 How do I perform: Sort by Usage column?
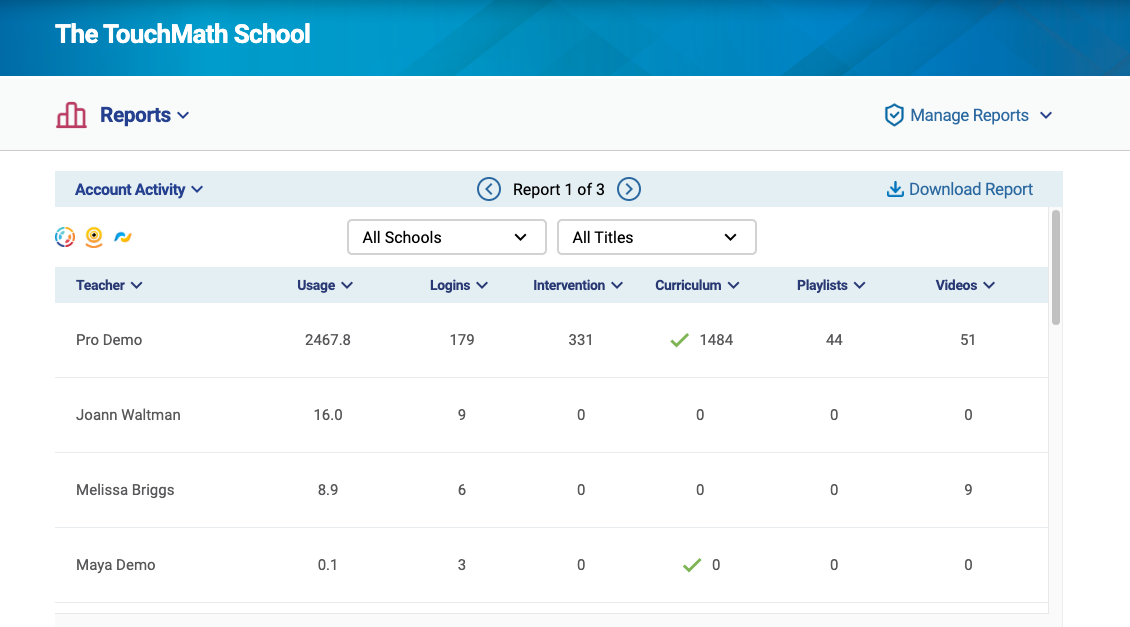pyautogui.click(x=324, y=285)
